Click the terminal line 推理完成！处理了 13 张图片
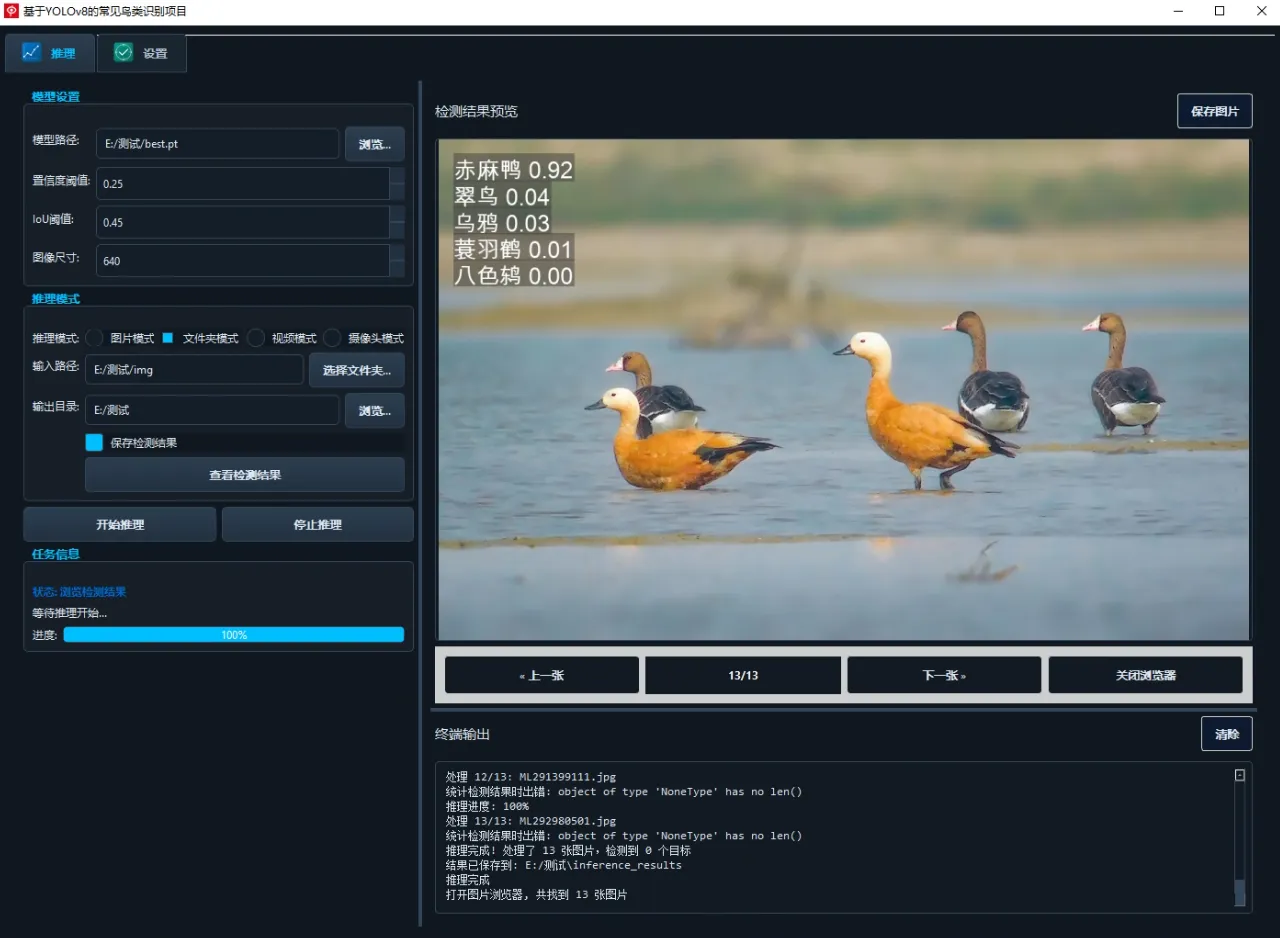This screenshot has width=1280, height=938. pyautogui.click(x=568, y=850)
